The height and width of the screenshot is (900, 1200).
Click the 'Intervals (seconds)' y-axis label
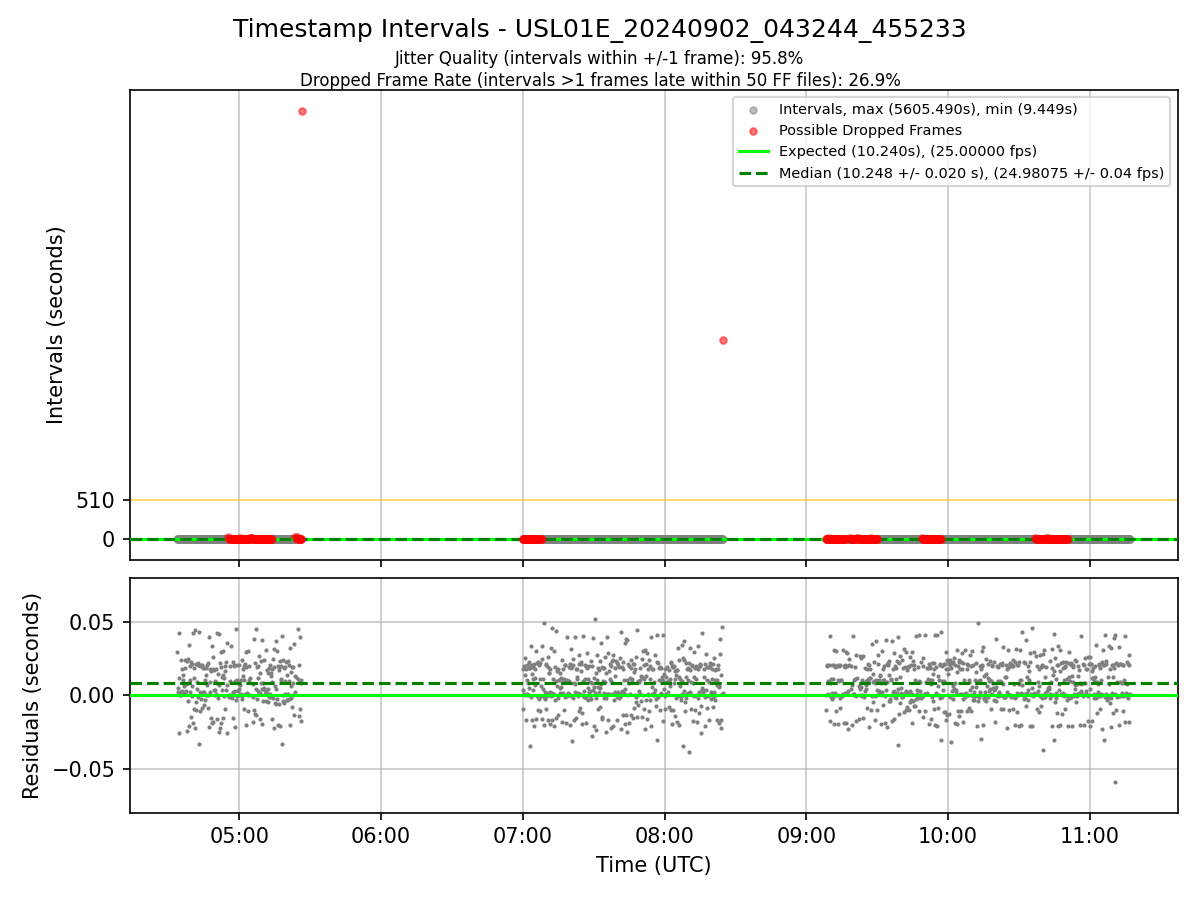56,325
